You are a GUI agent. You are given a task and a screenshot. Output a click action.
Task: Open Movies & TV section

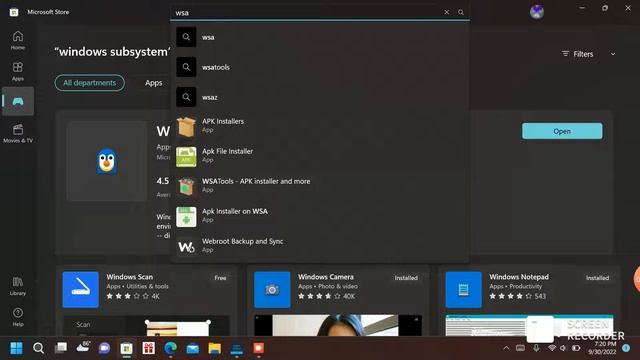(x=18, y=133)
